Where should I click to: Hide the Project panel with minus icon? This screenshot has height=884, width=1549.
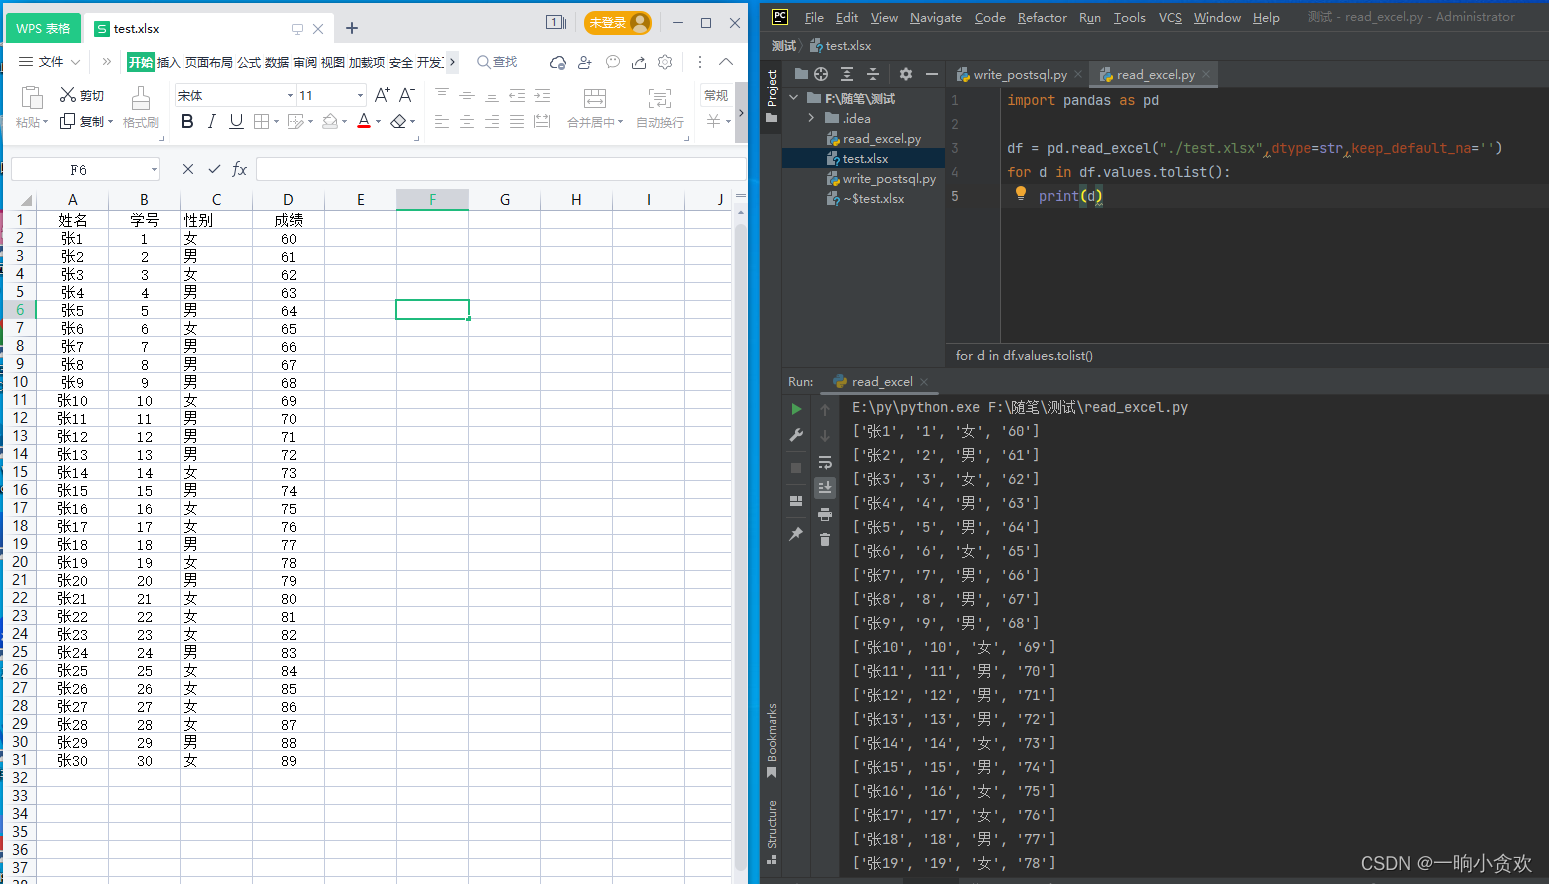(x=932, y=74)
